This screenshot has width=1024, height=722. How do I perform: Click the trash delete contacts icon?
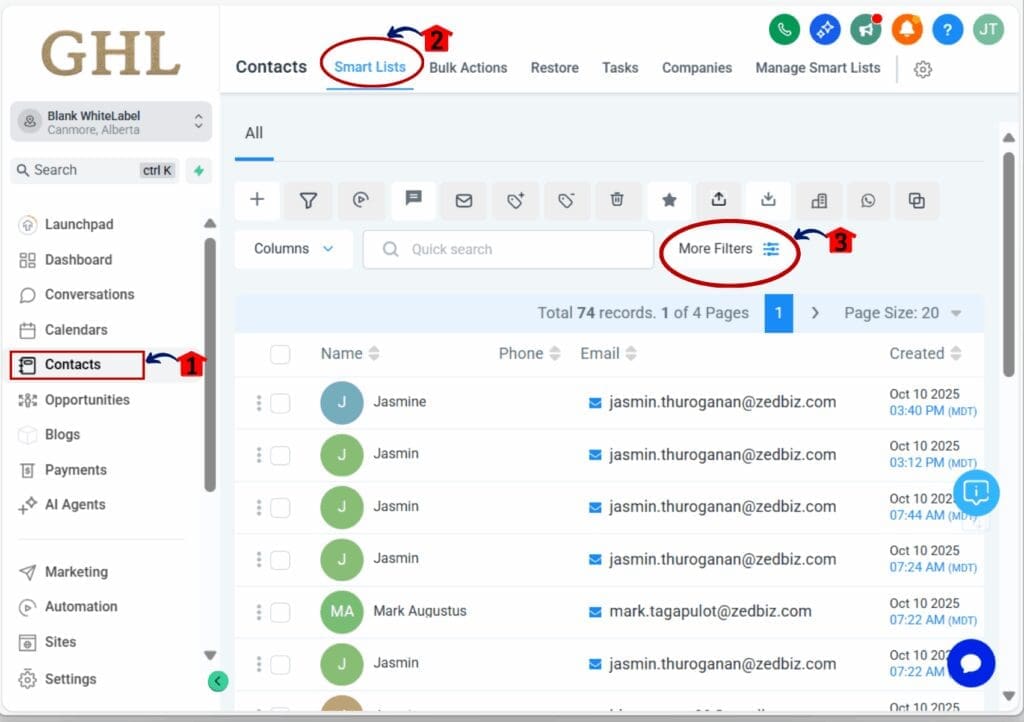click(618, 200)
